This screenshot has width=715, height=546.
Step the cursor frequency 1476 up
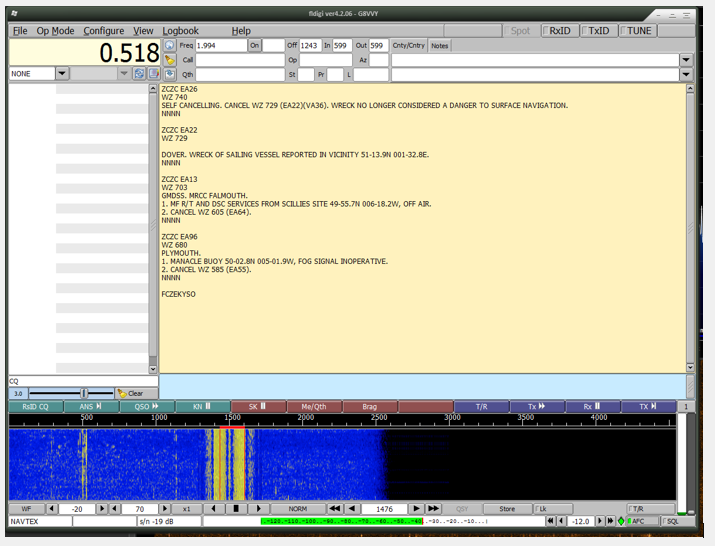click(x=416, y=509)
